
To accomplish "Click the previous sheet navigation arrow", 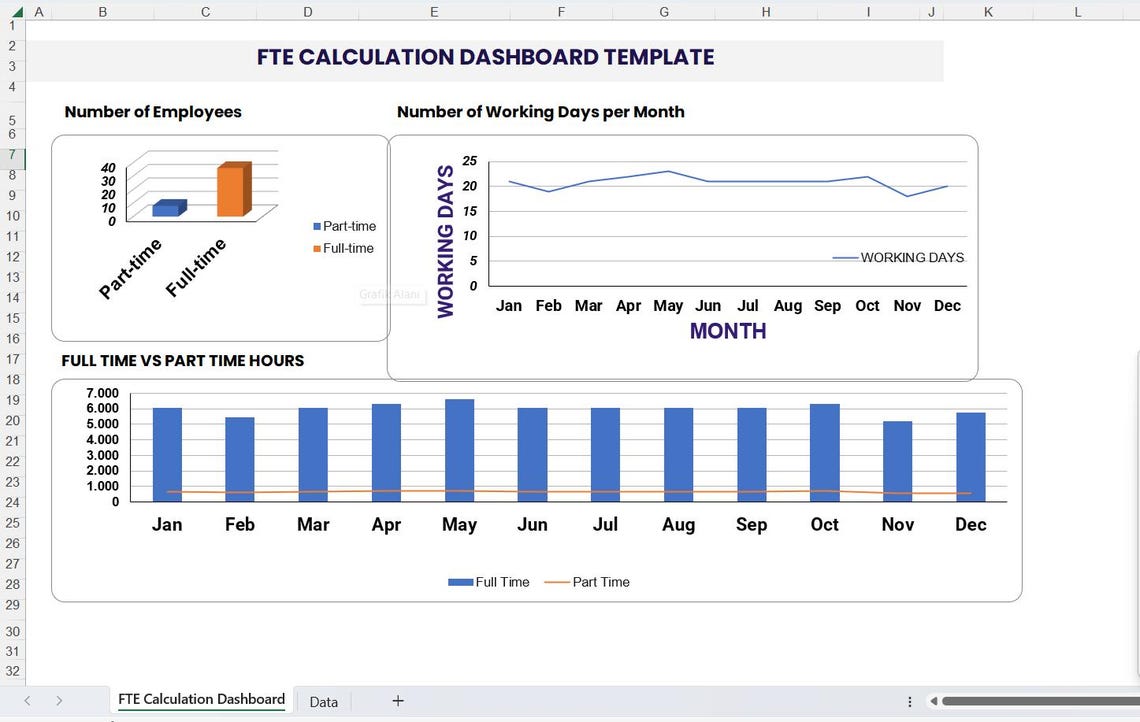I will coord(27,701).
